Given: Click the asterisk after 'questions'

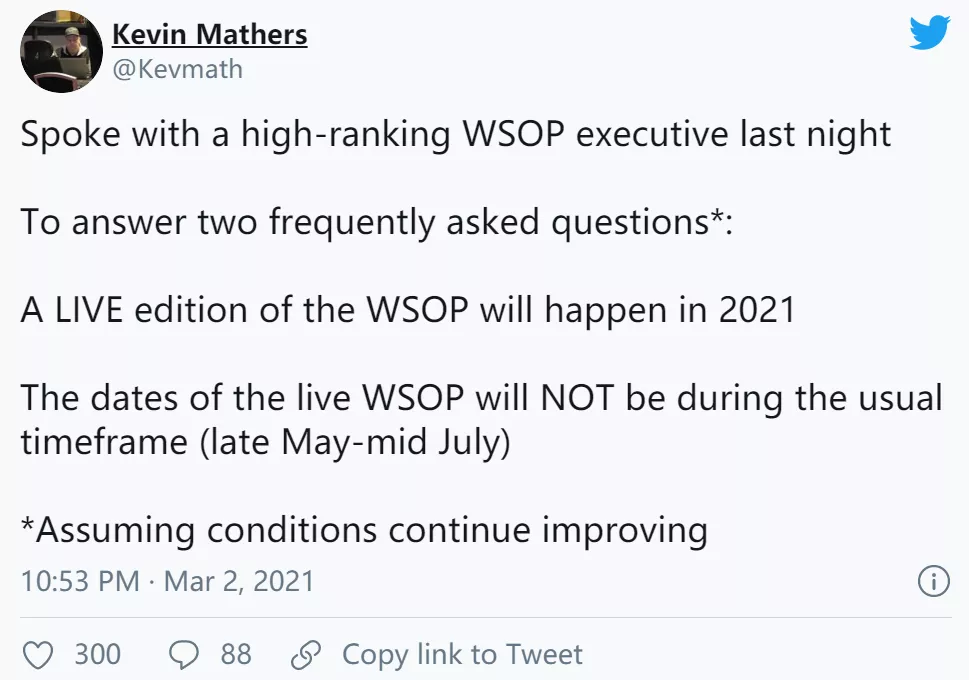Looking at the screenshot, I should pyautogui.click(x=716, y=216).
